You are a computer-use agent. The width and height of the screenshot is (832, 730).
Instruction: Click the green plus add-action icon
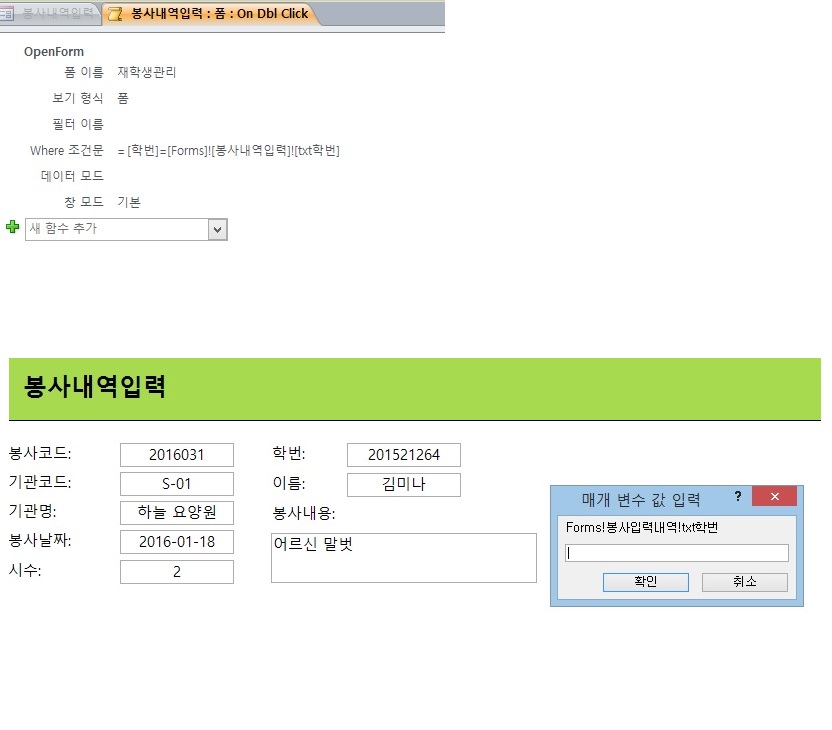click(12, 228)
